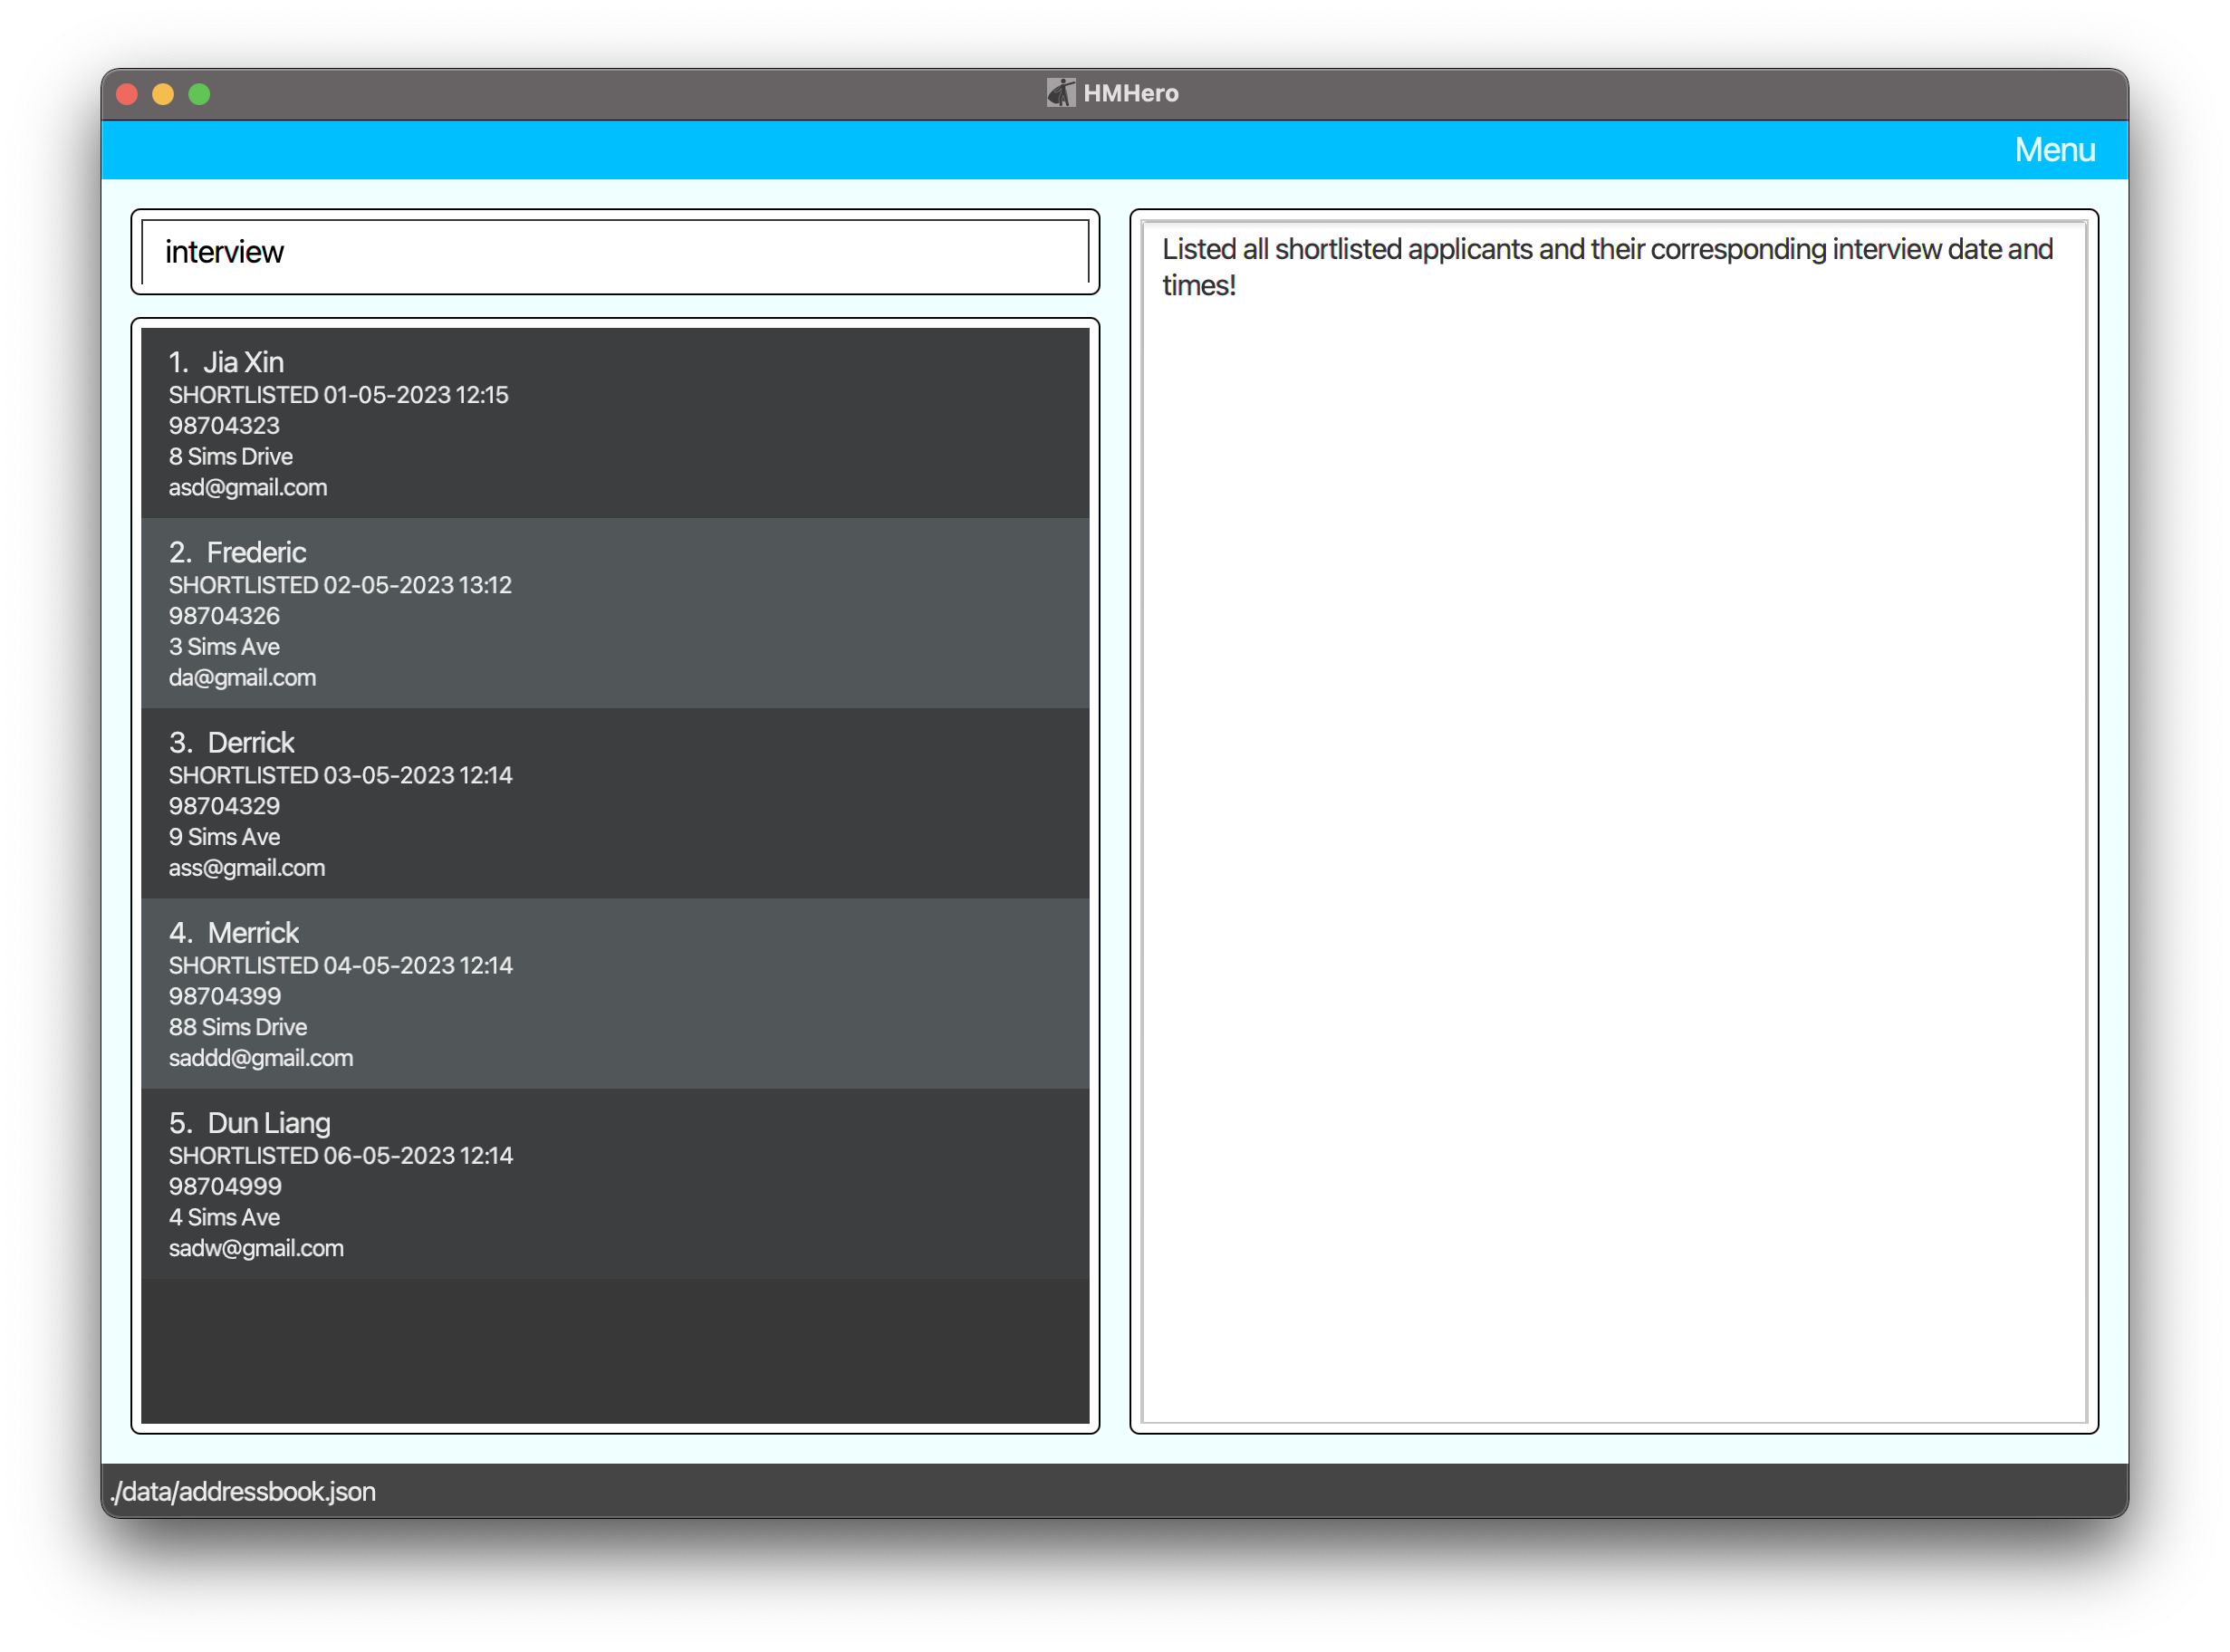Click the result display message box

tap(1612, 820)
